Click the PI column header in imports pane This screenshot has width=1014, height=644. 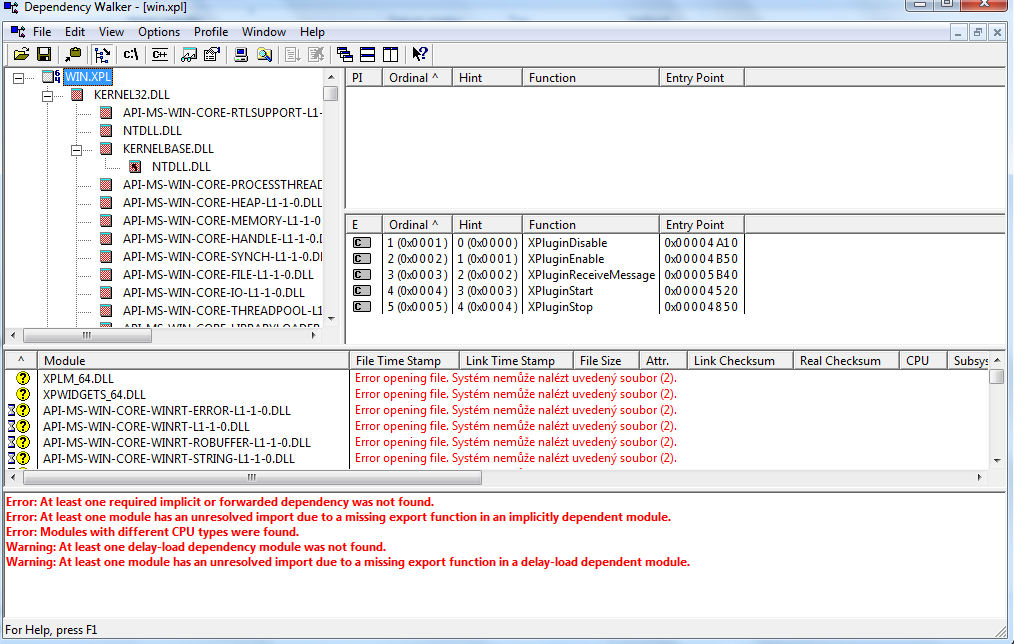pyautogui.click(x=364, y=78)
